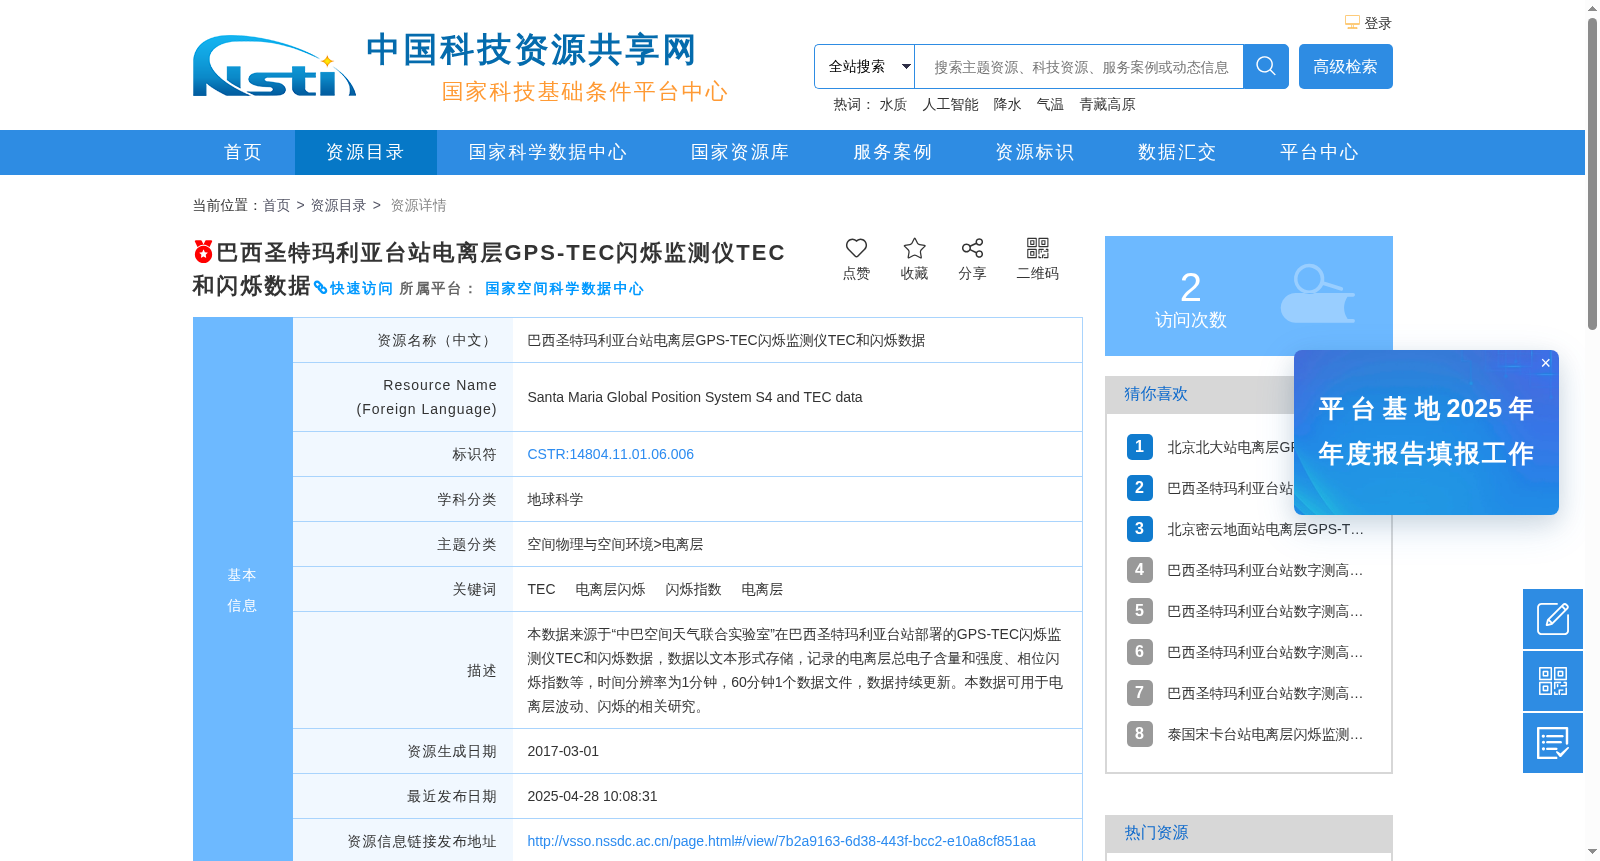Open 资源标识 navigation item
Viewport: 1600px width, 861px height.
1034,152
